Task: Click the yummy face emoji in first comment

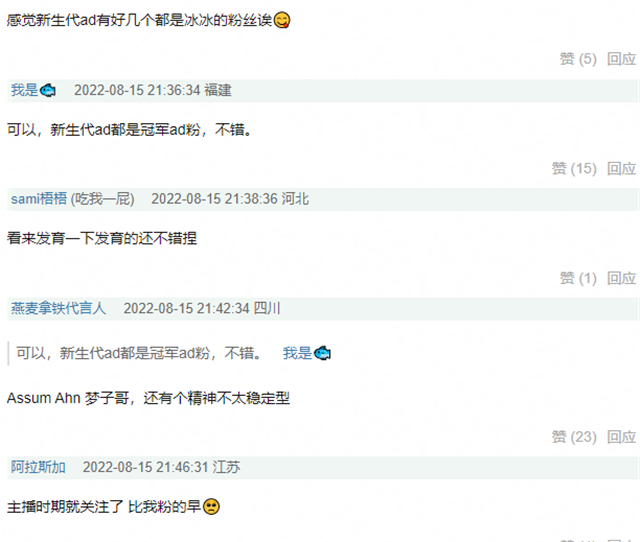Action: click(x=282, y=20)
